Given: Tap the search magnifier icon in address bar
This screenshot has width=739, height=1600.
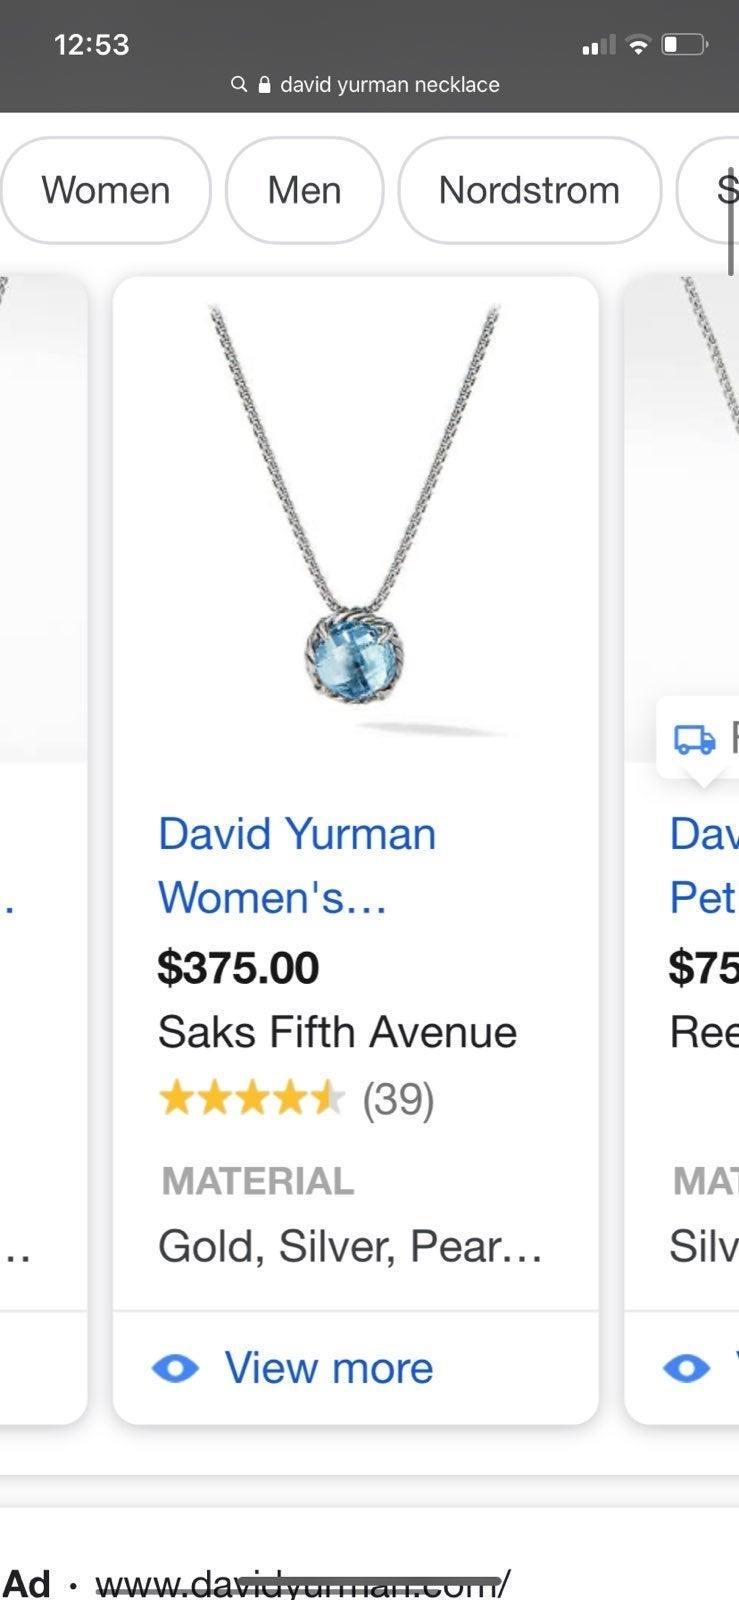Looking at the screenshot, I should [x=239, y=84].
